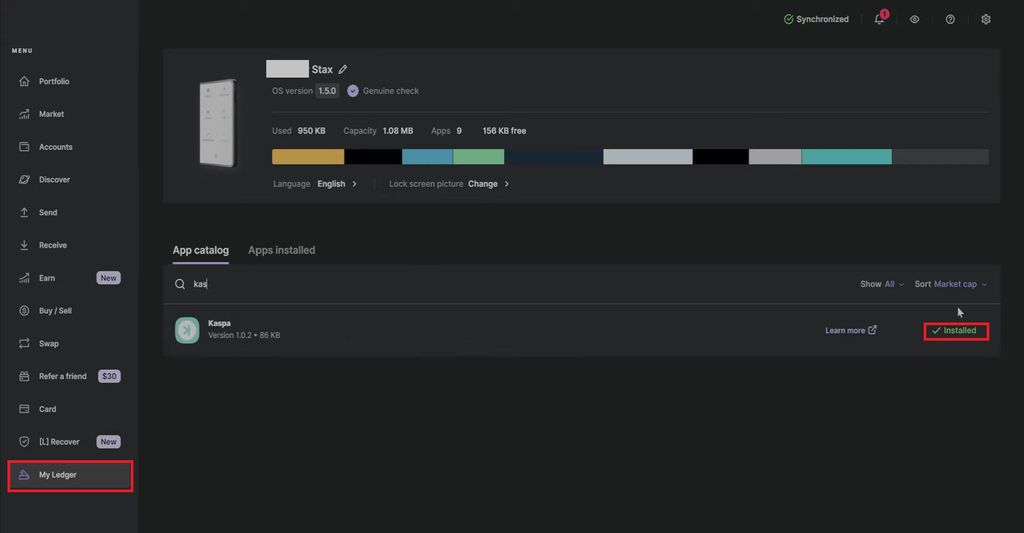Click the Discover planet icon
This screenshot has height=533, width=1024.
[24, 180]
